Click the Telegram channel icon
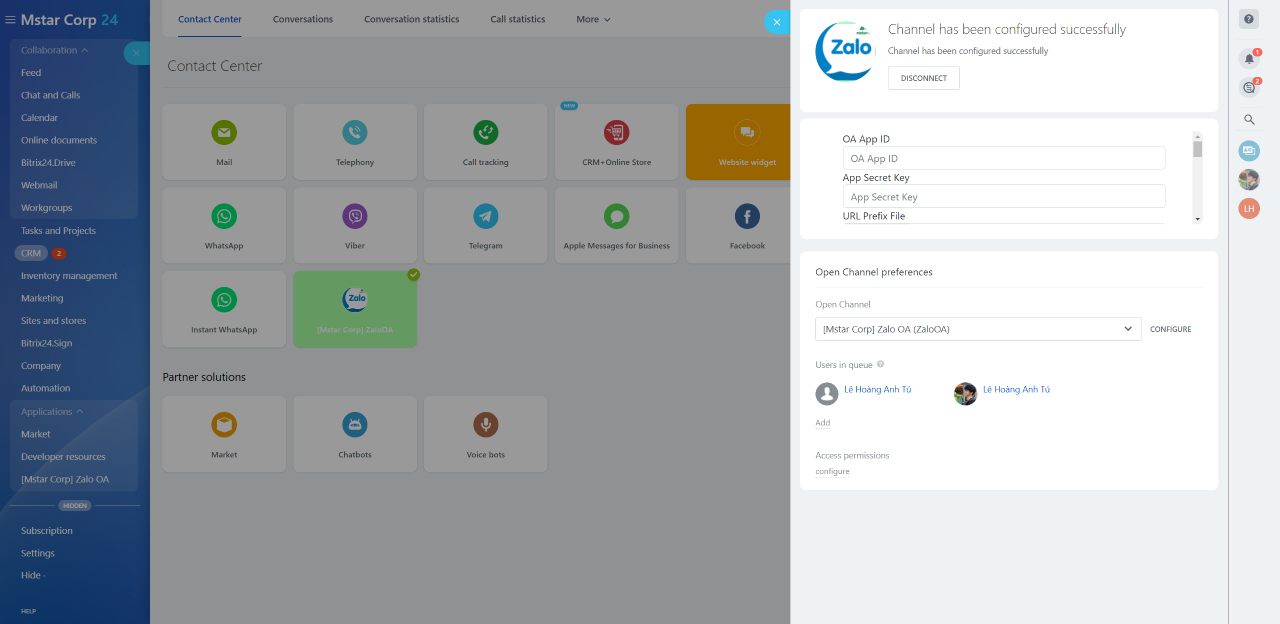The image size is (1280, 624). pos(486,216)
